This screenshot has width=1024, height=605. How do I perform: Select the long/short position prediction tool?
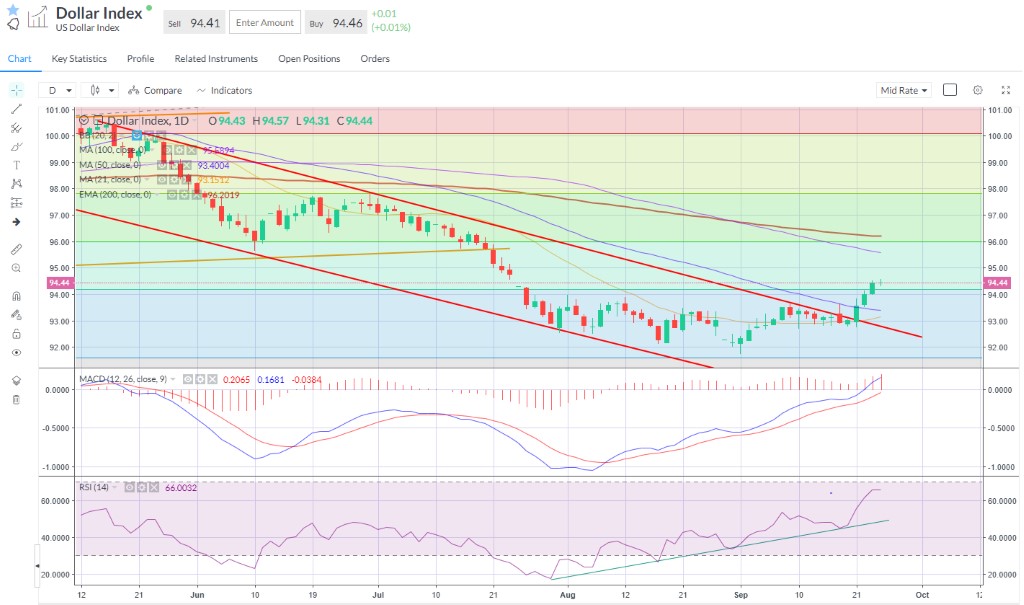(16, 203)
